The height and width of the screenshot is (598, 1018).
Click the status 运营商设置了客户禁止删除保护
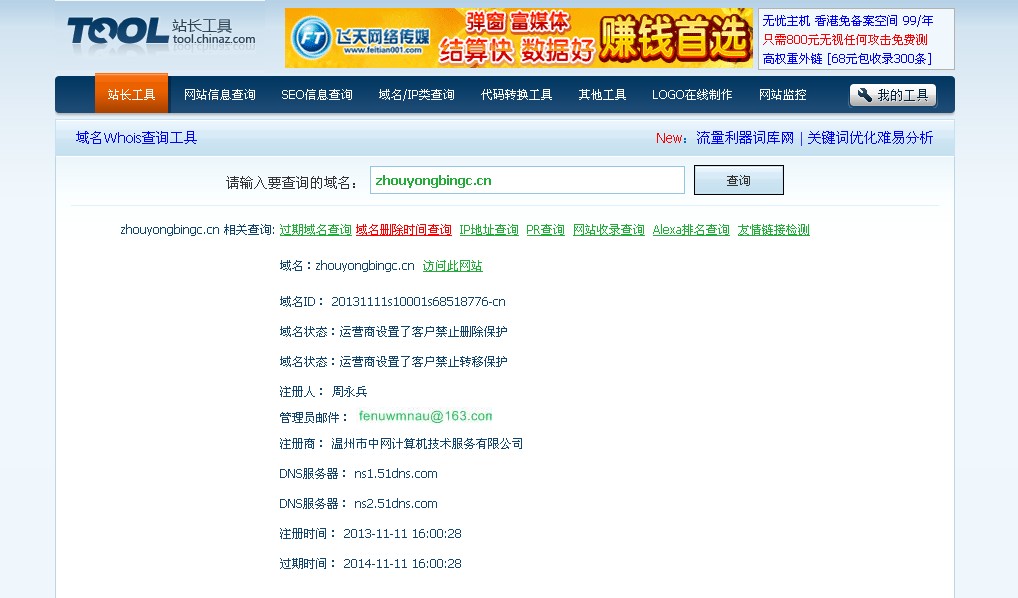423,332
